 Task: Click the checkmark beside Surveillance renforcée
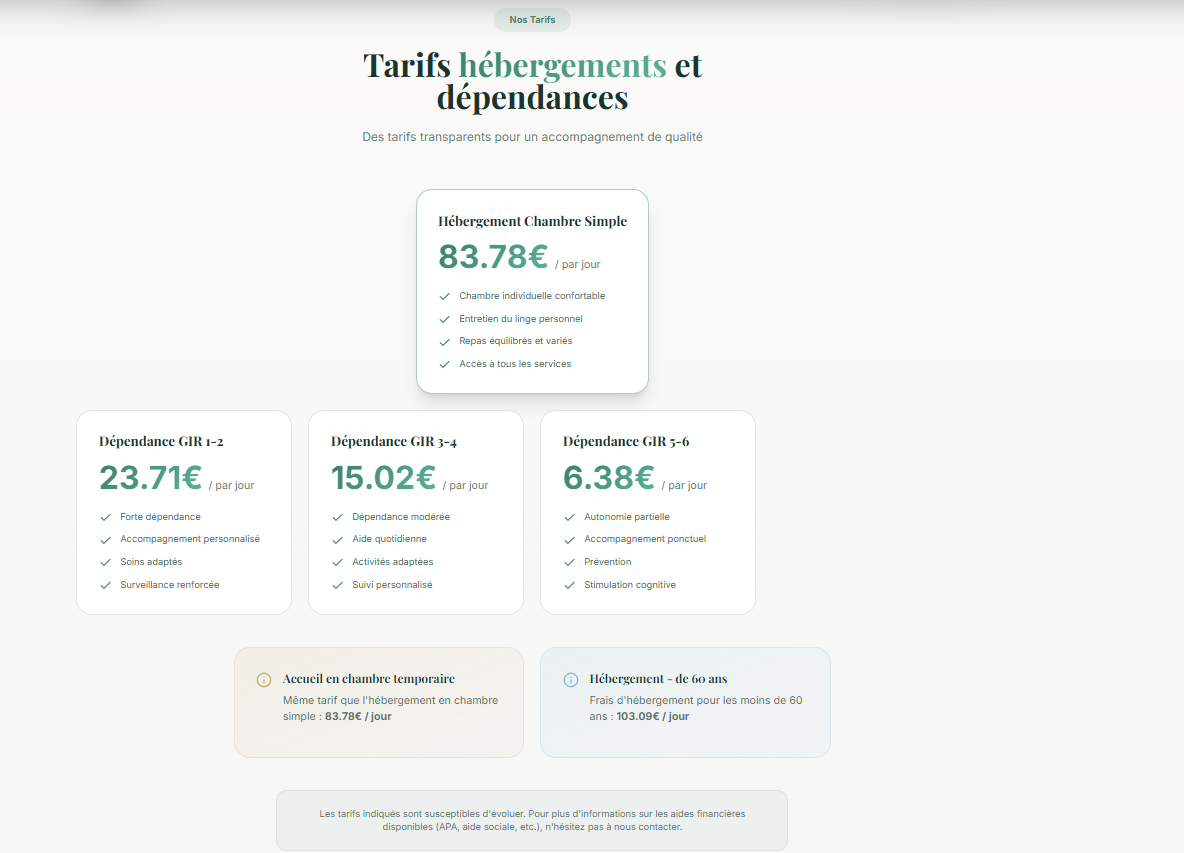(105, 584)
